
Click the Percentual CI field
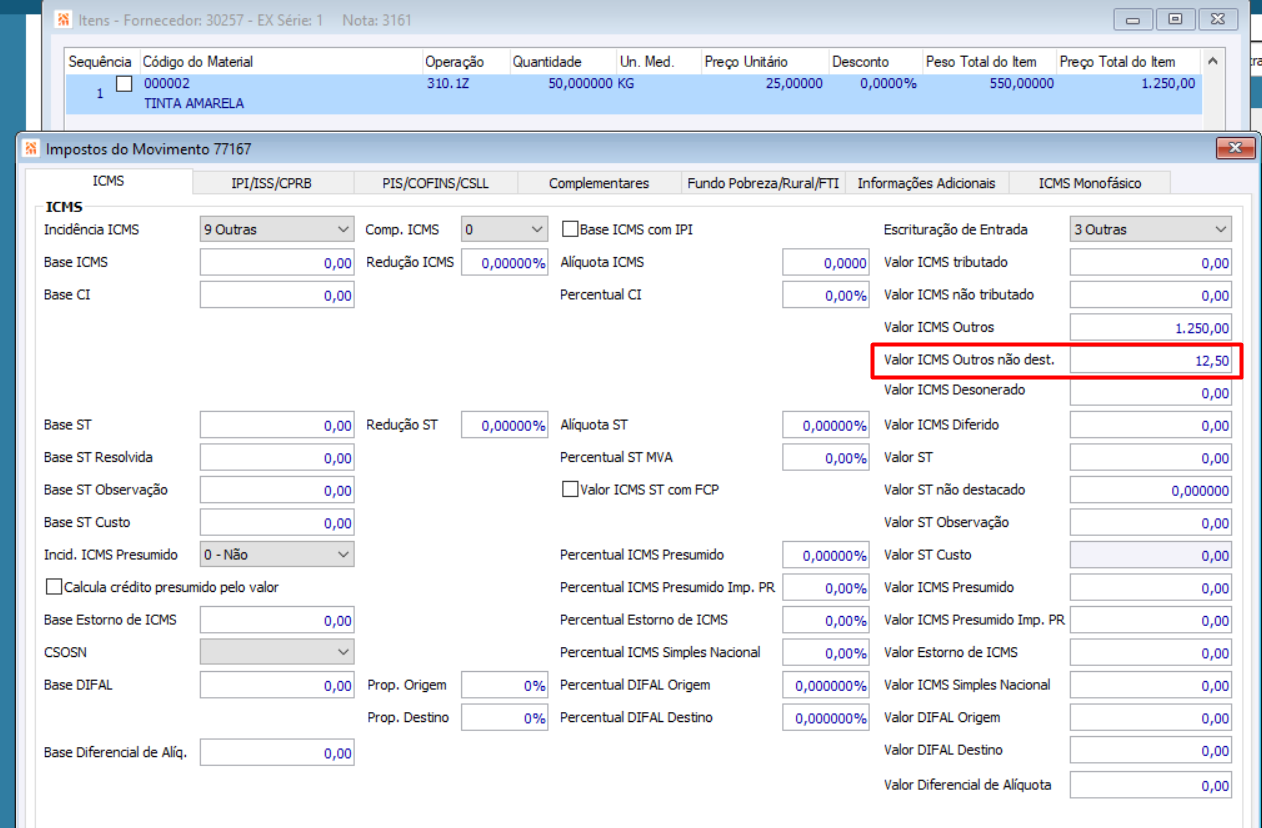(825, 295)
